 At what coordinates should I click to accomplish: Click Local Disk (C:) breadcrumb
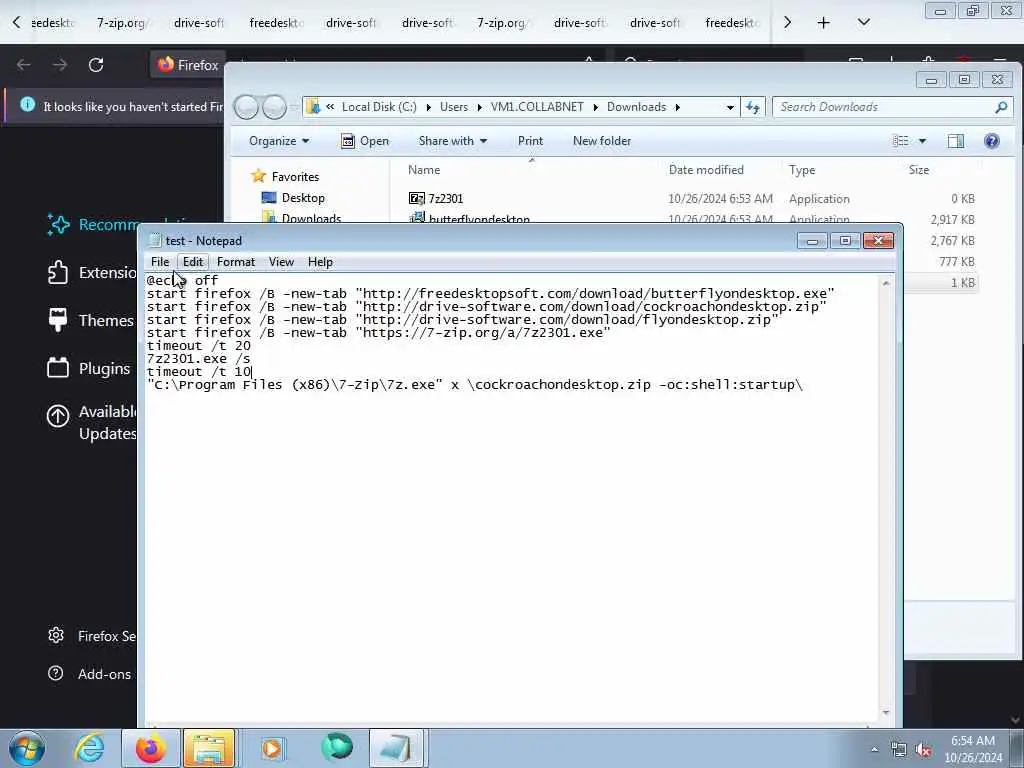[x=379, y=107]
